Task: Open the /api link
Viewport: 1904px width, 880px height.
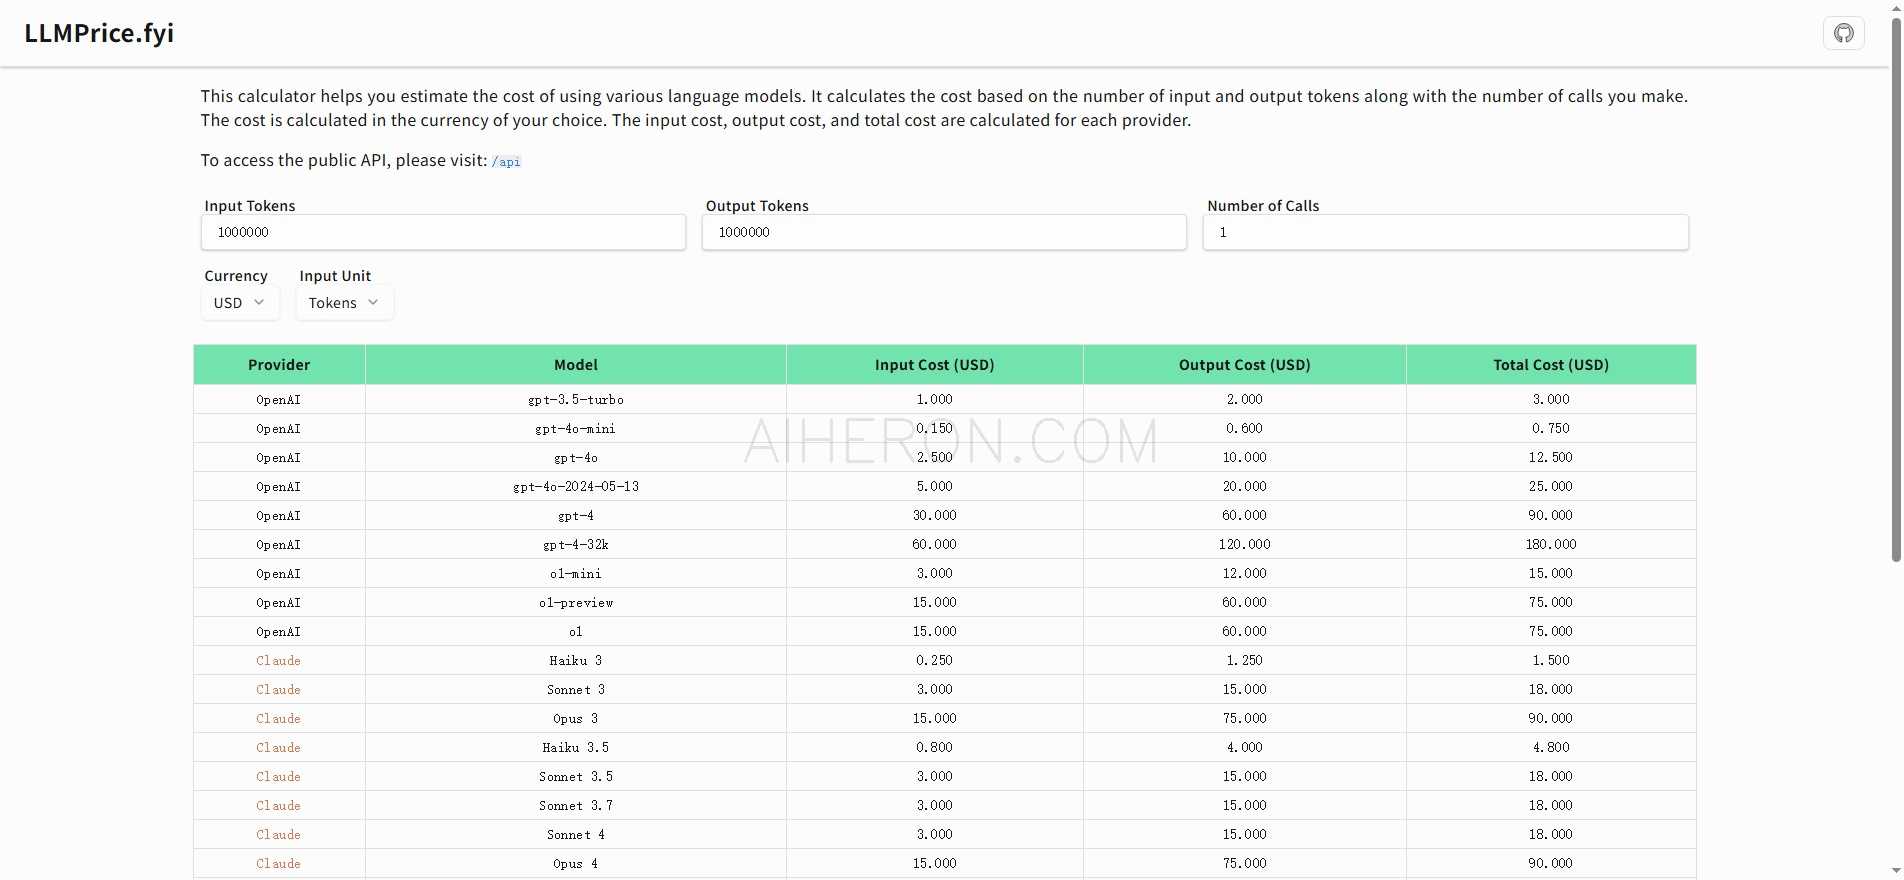Action: tap(506, 162)
